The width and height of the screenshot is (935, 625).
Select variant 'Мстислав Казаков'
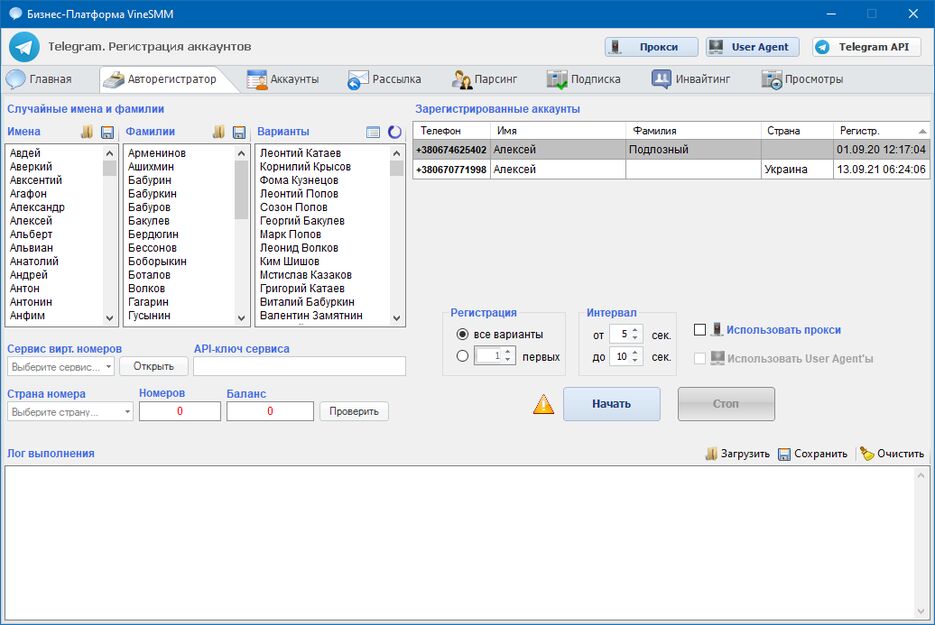coord(306,276)
